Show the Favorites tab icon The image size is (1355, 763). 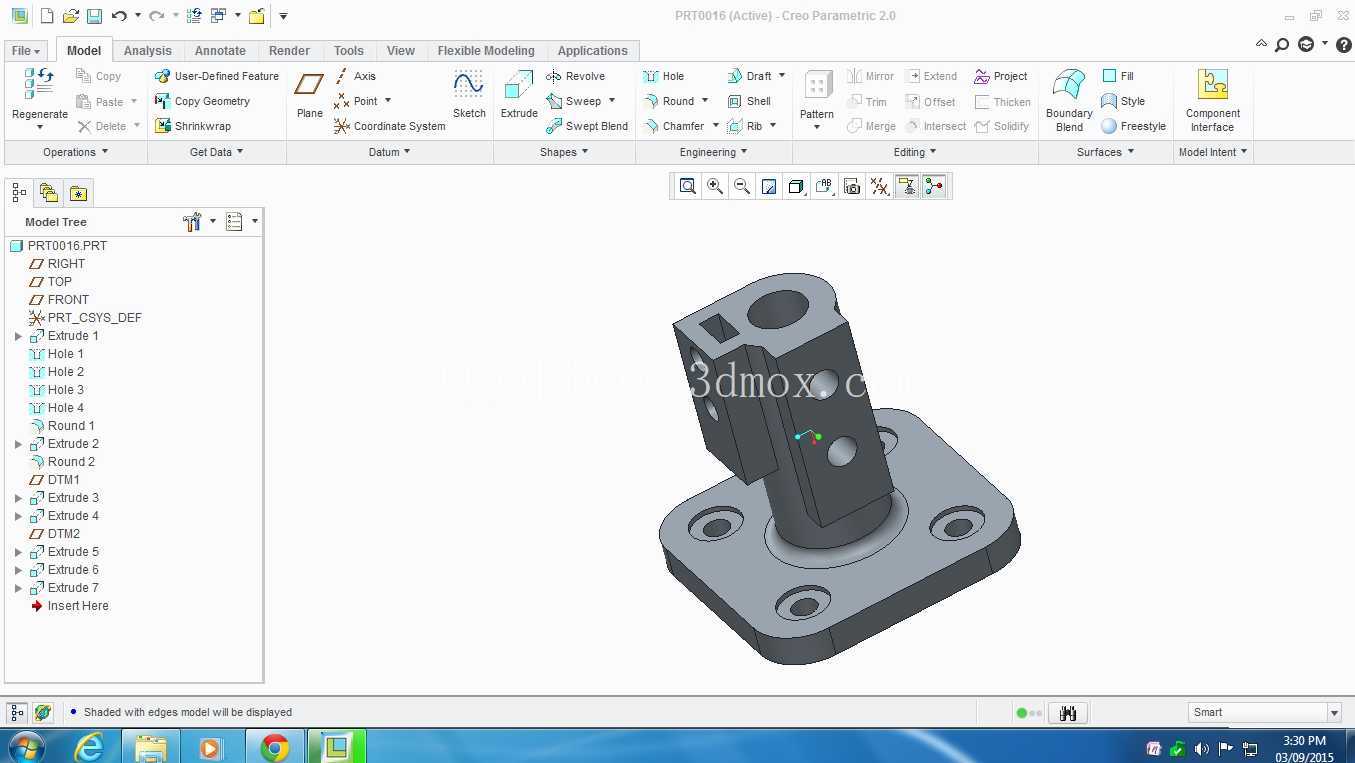tap(78, 192)
